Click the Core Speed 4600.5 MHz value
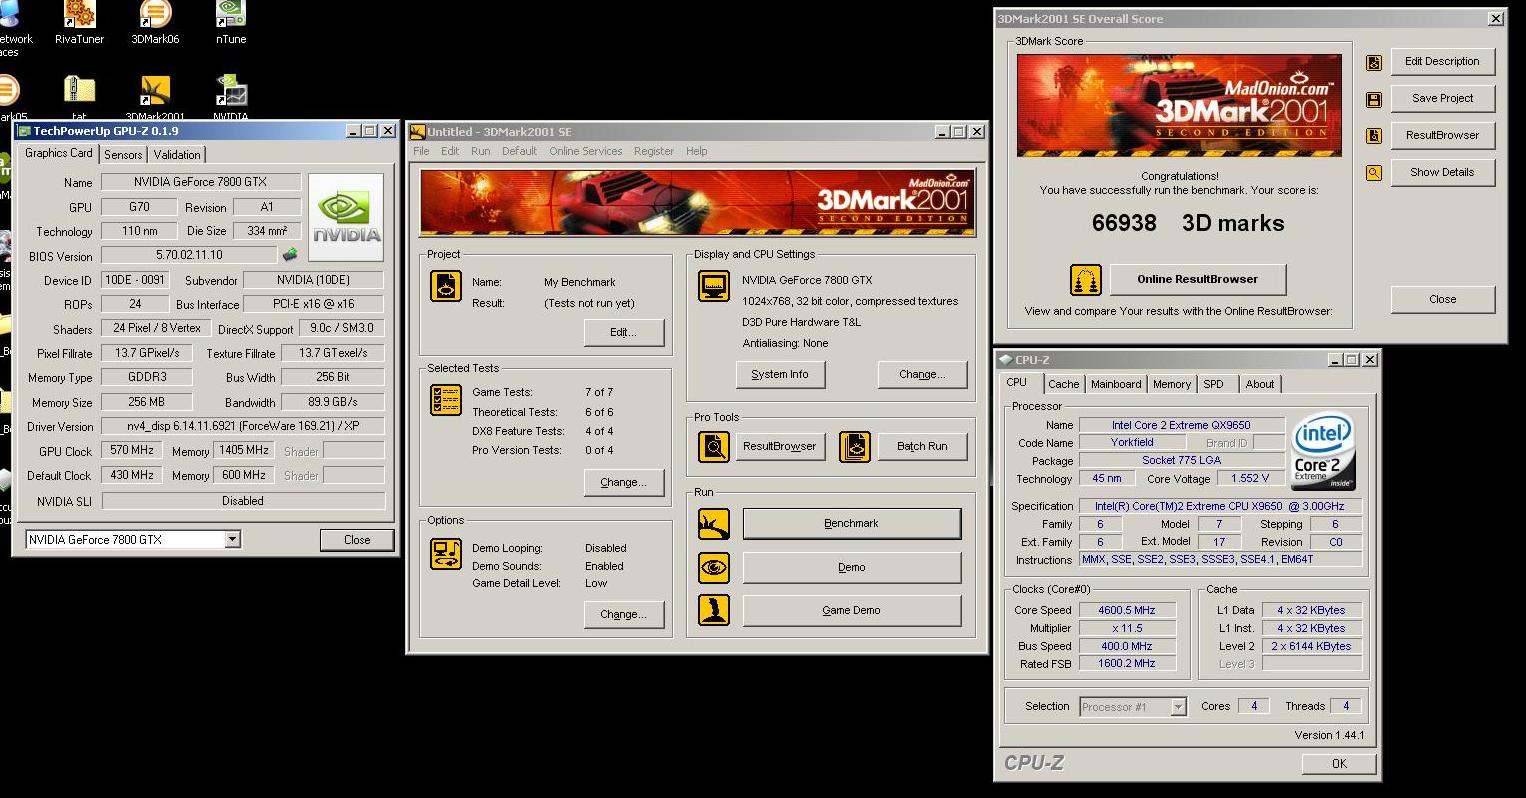Screen dimensions: 1526x798 [1127, 610]
